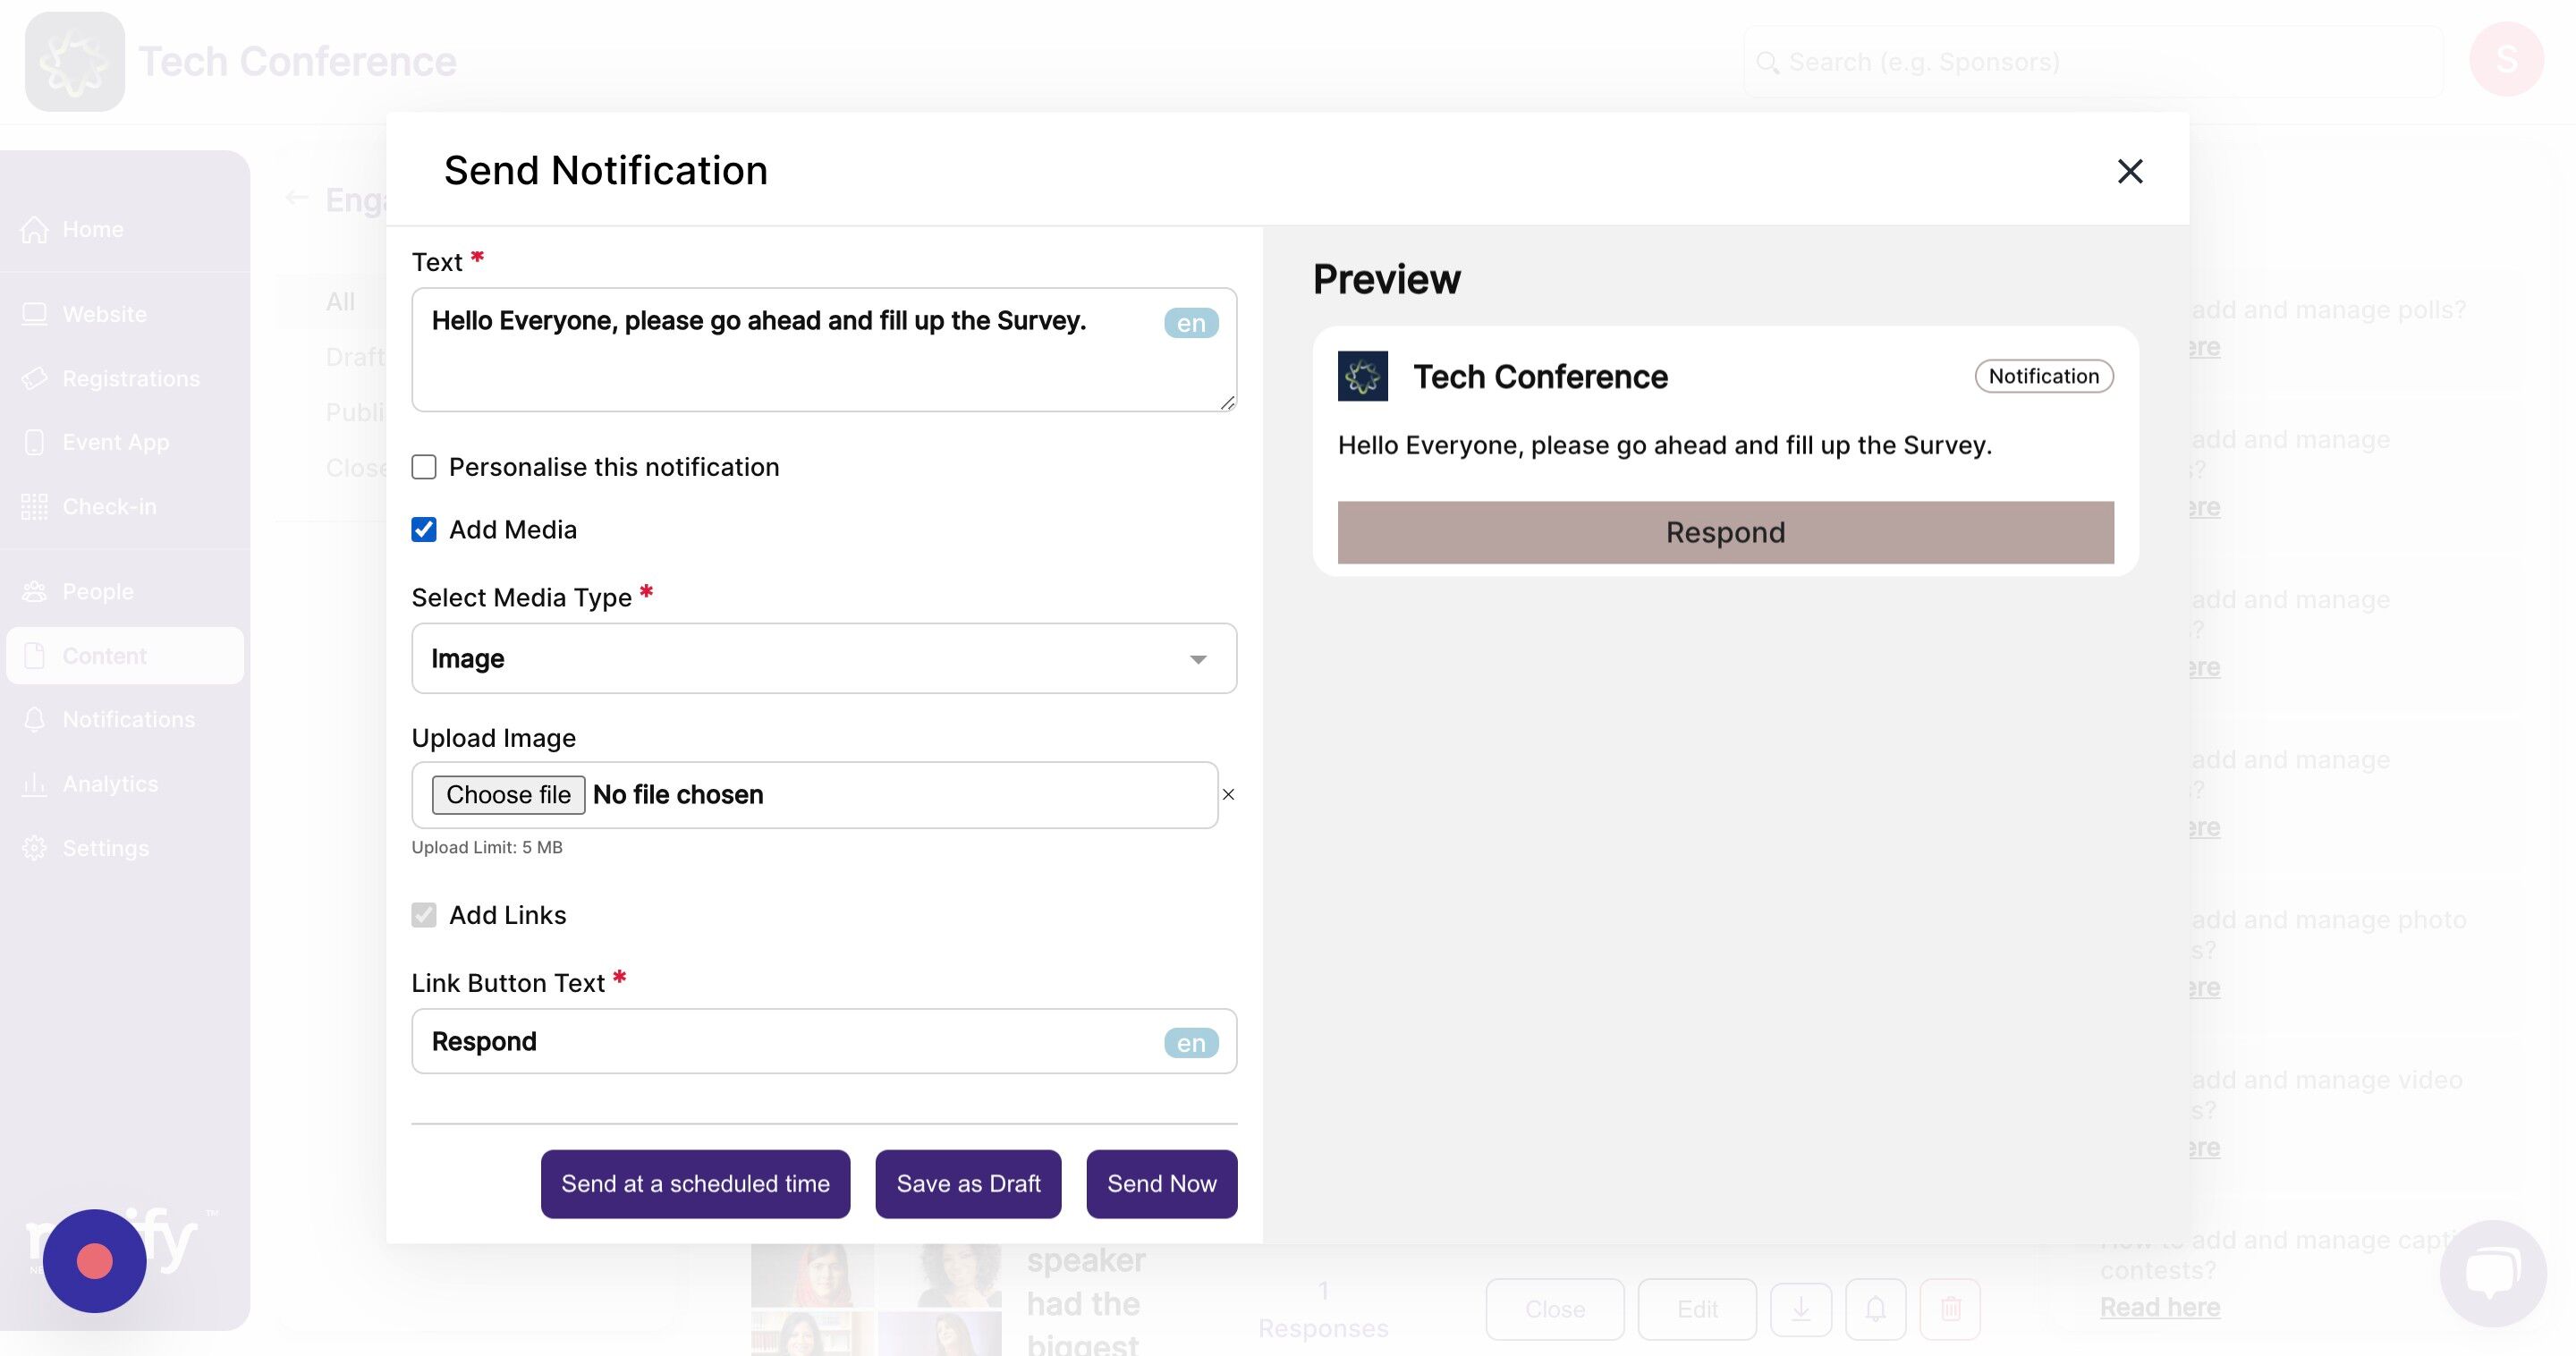2576x1356 pixels.
Task: Uncheck the Add Media checkbox
Action: [424, 530]
